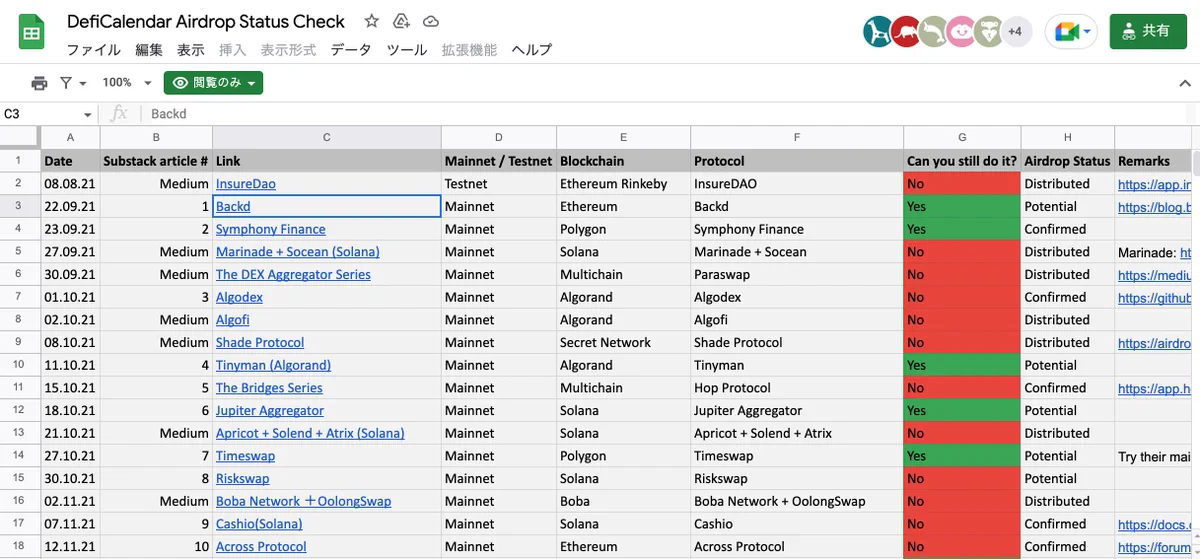
Task: Select the 'Boba Network + OolongSwap' protocol cell
Action: pyautogui.click(x=797, y=502)
